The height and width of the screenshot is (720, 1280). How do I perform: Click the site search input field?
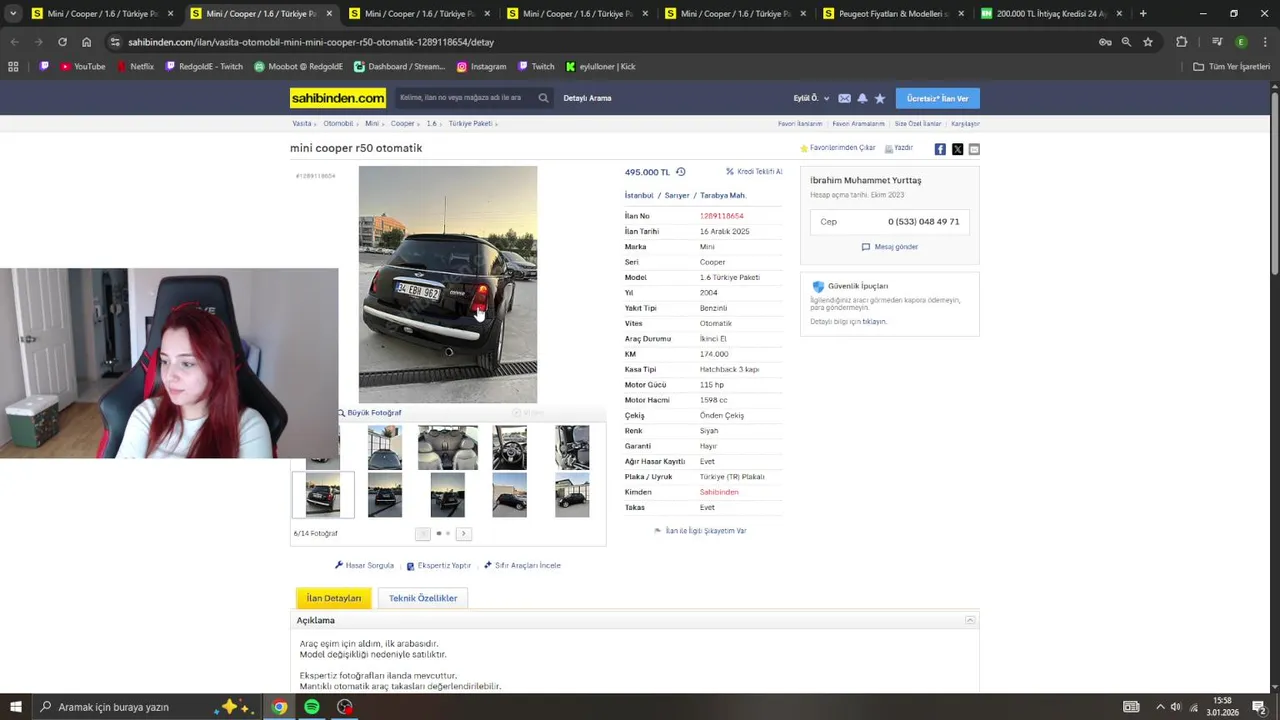click(463, 98)
